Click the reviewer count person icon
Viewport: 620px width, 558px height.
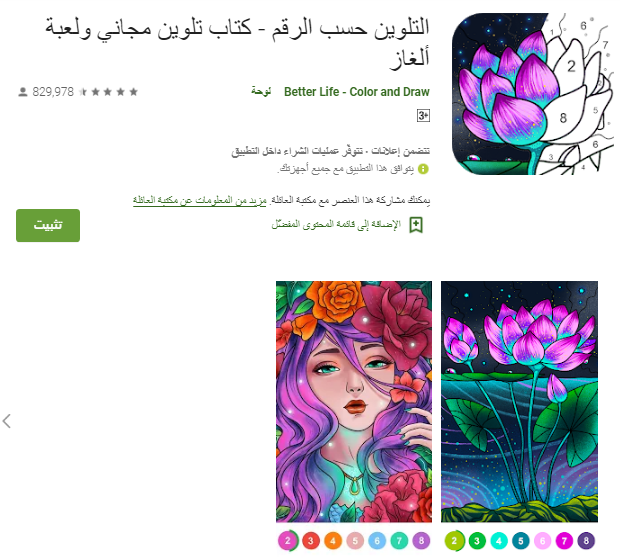tap(23, 92)
